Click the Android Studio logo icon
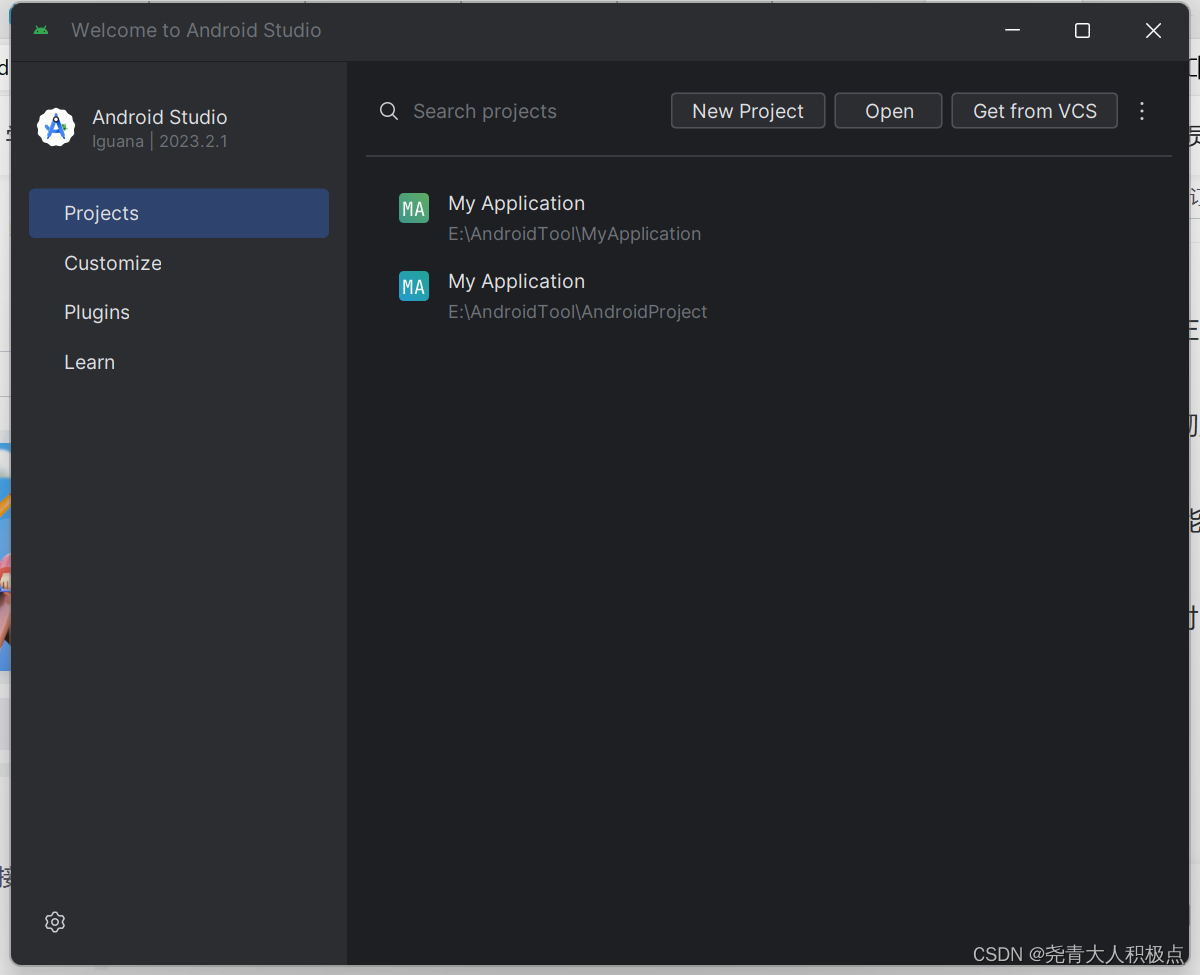Image resolution: width=1200 pixels, height=975 pixels. coord(56,128)
